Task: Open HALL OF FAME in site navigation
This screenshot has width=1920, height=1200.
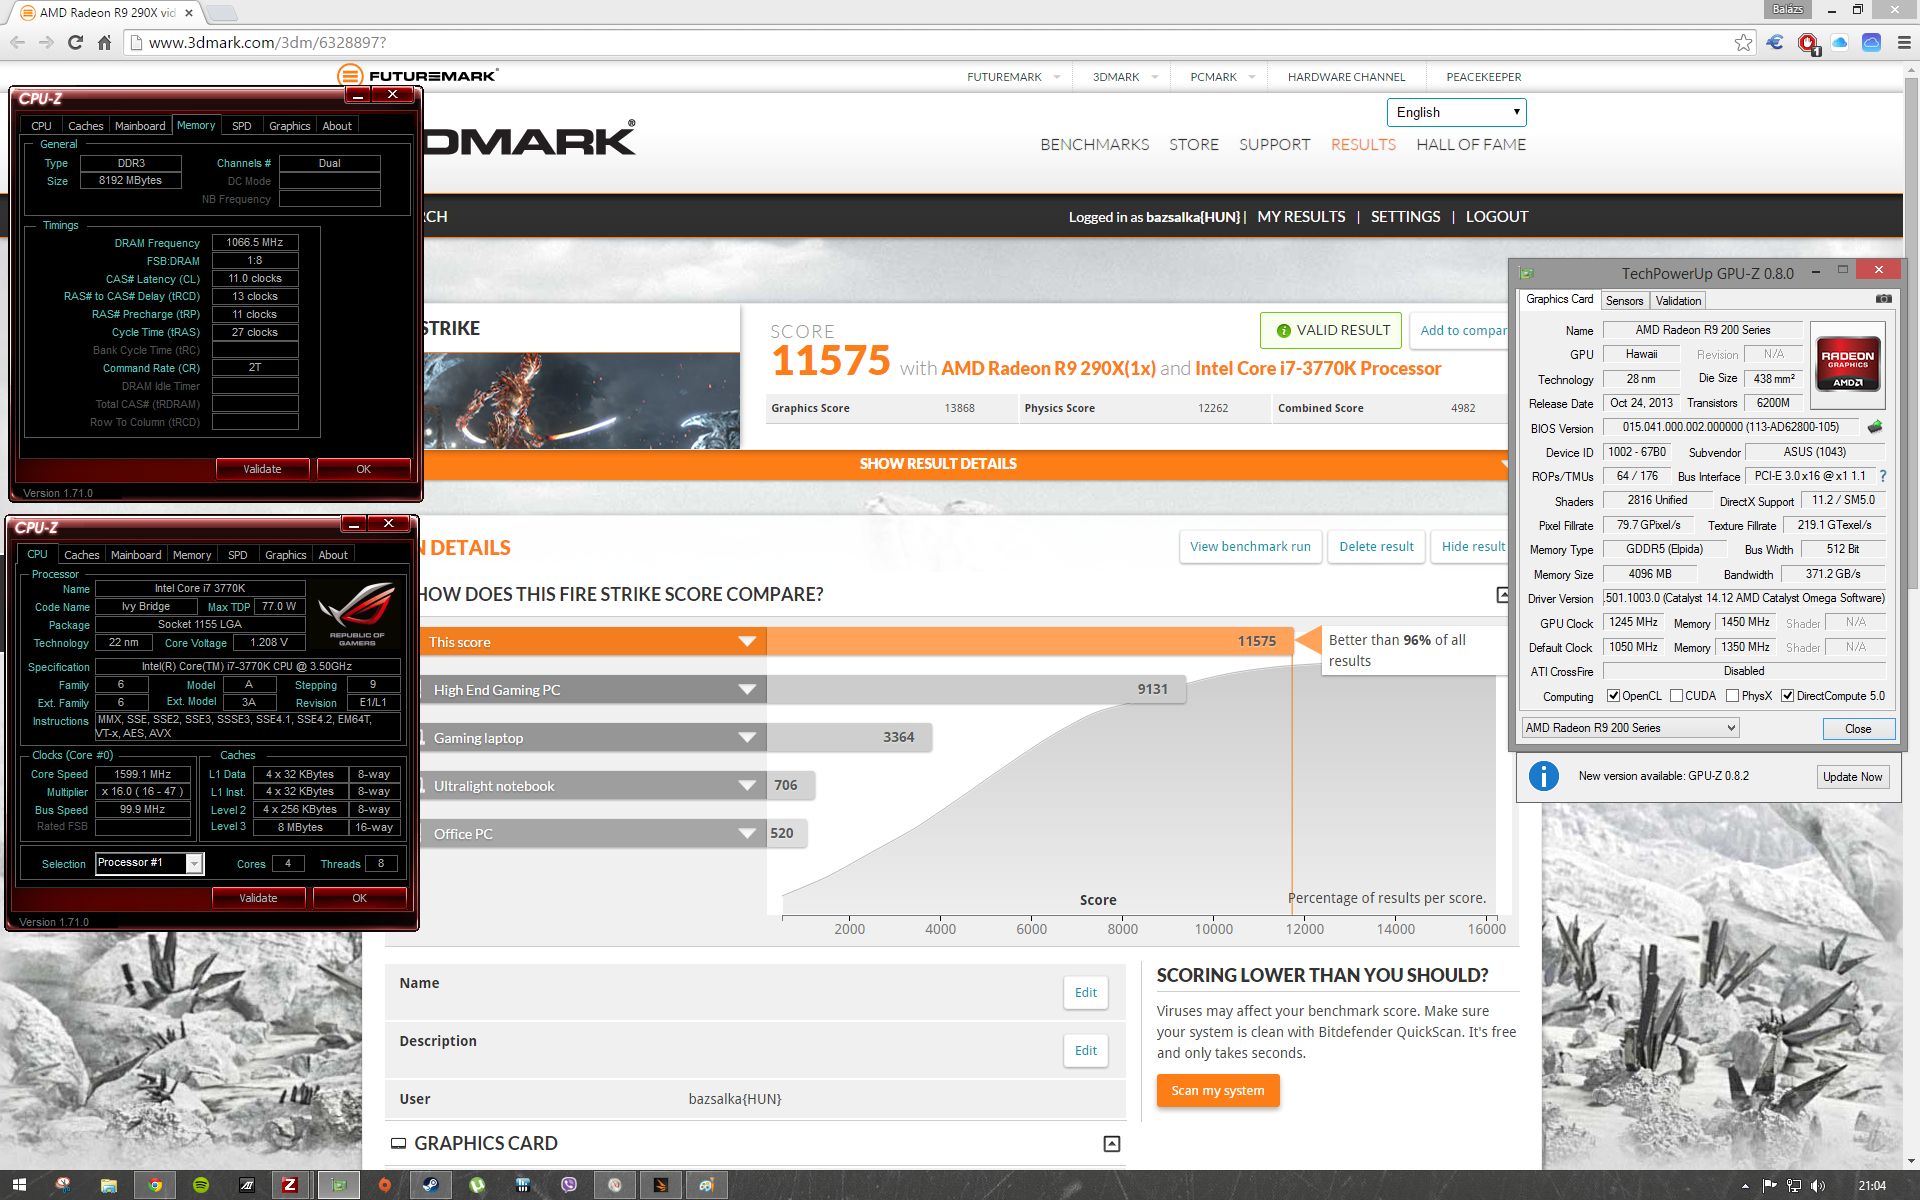Action: tap(1471, 144)
